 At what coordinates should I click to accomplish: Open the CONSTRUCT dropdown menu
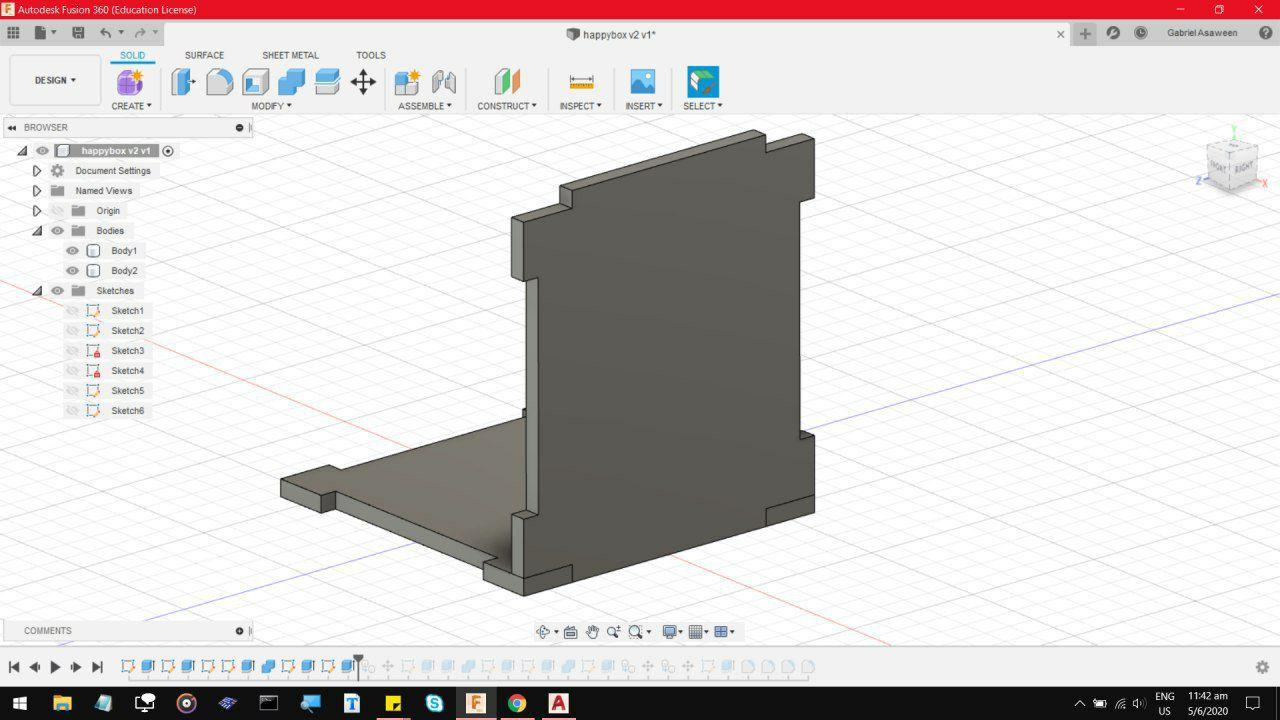507,106
